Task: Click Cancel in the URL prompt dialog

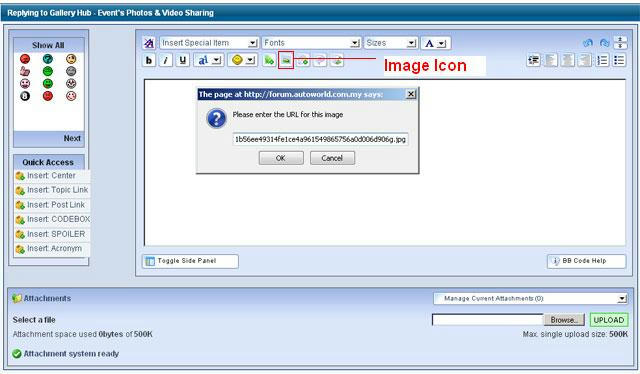Action: coord(332,158)
